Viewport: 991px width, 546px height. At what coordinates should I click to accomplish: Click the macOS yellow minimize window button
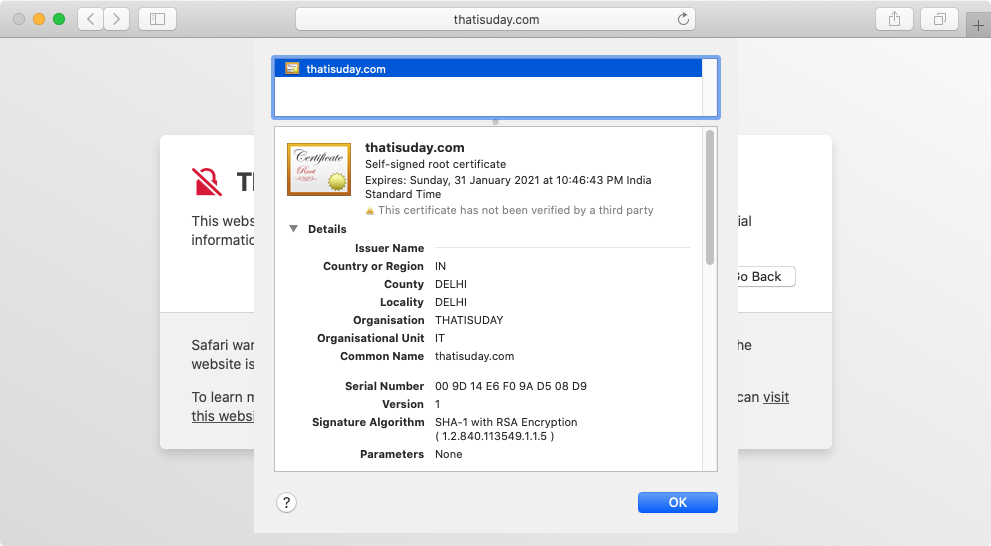click(x=39, y=19)
